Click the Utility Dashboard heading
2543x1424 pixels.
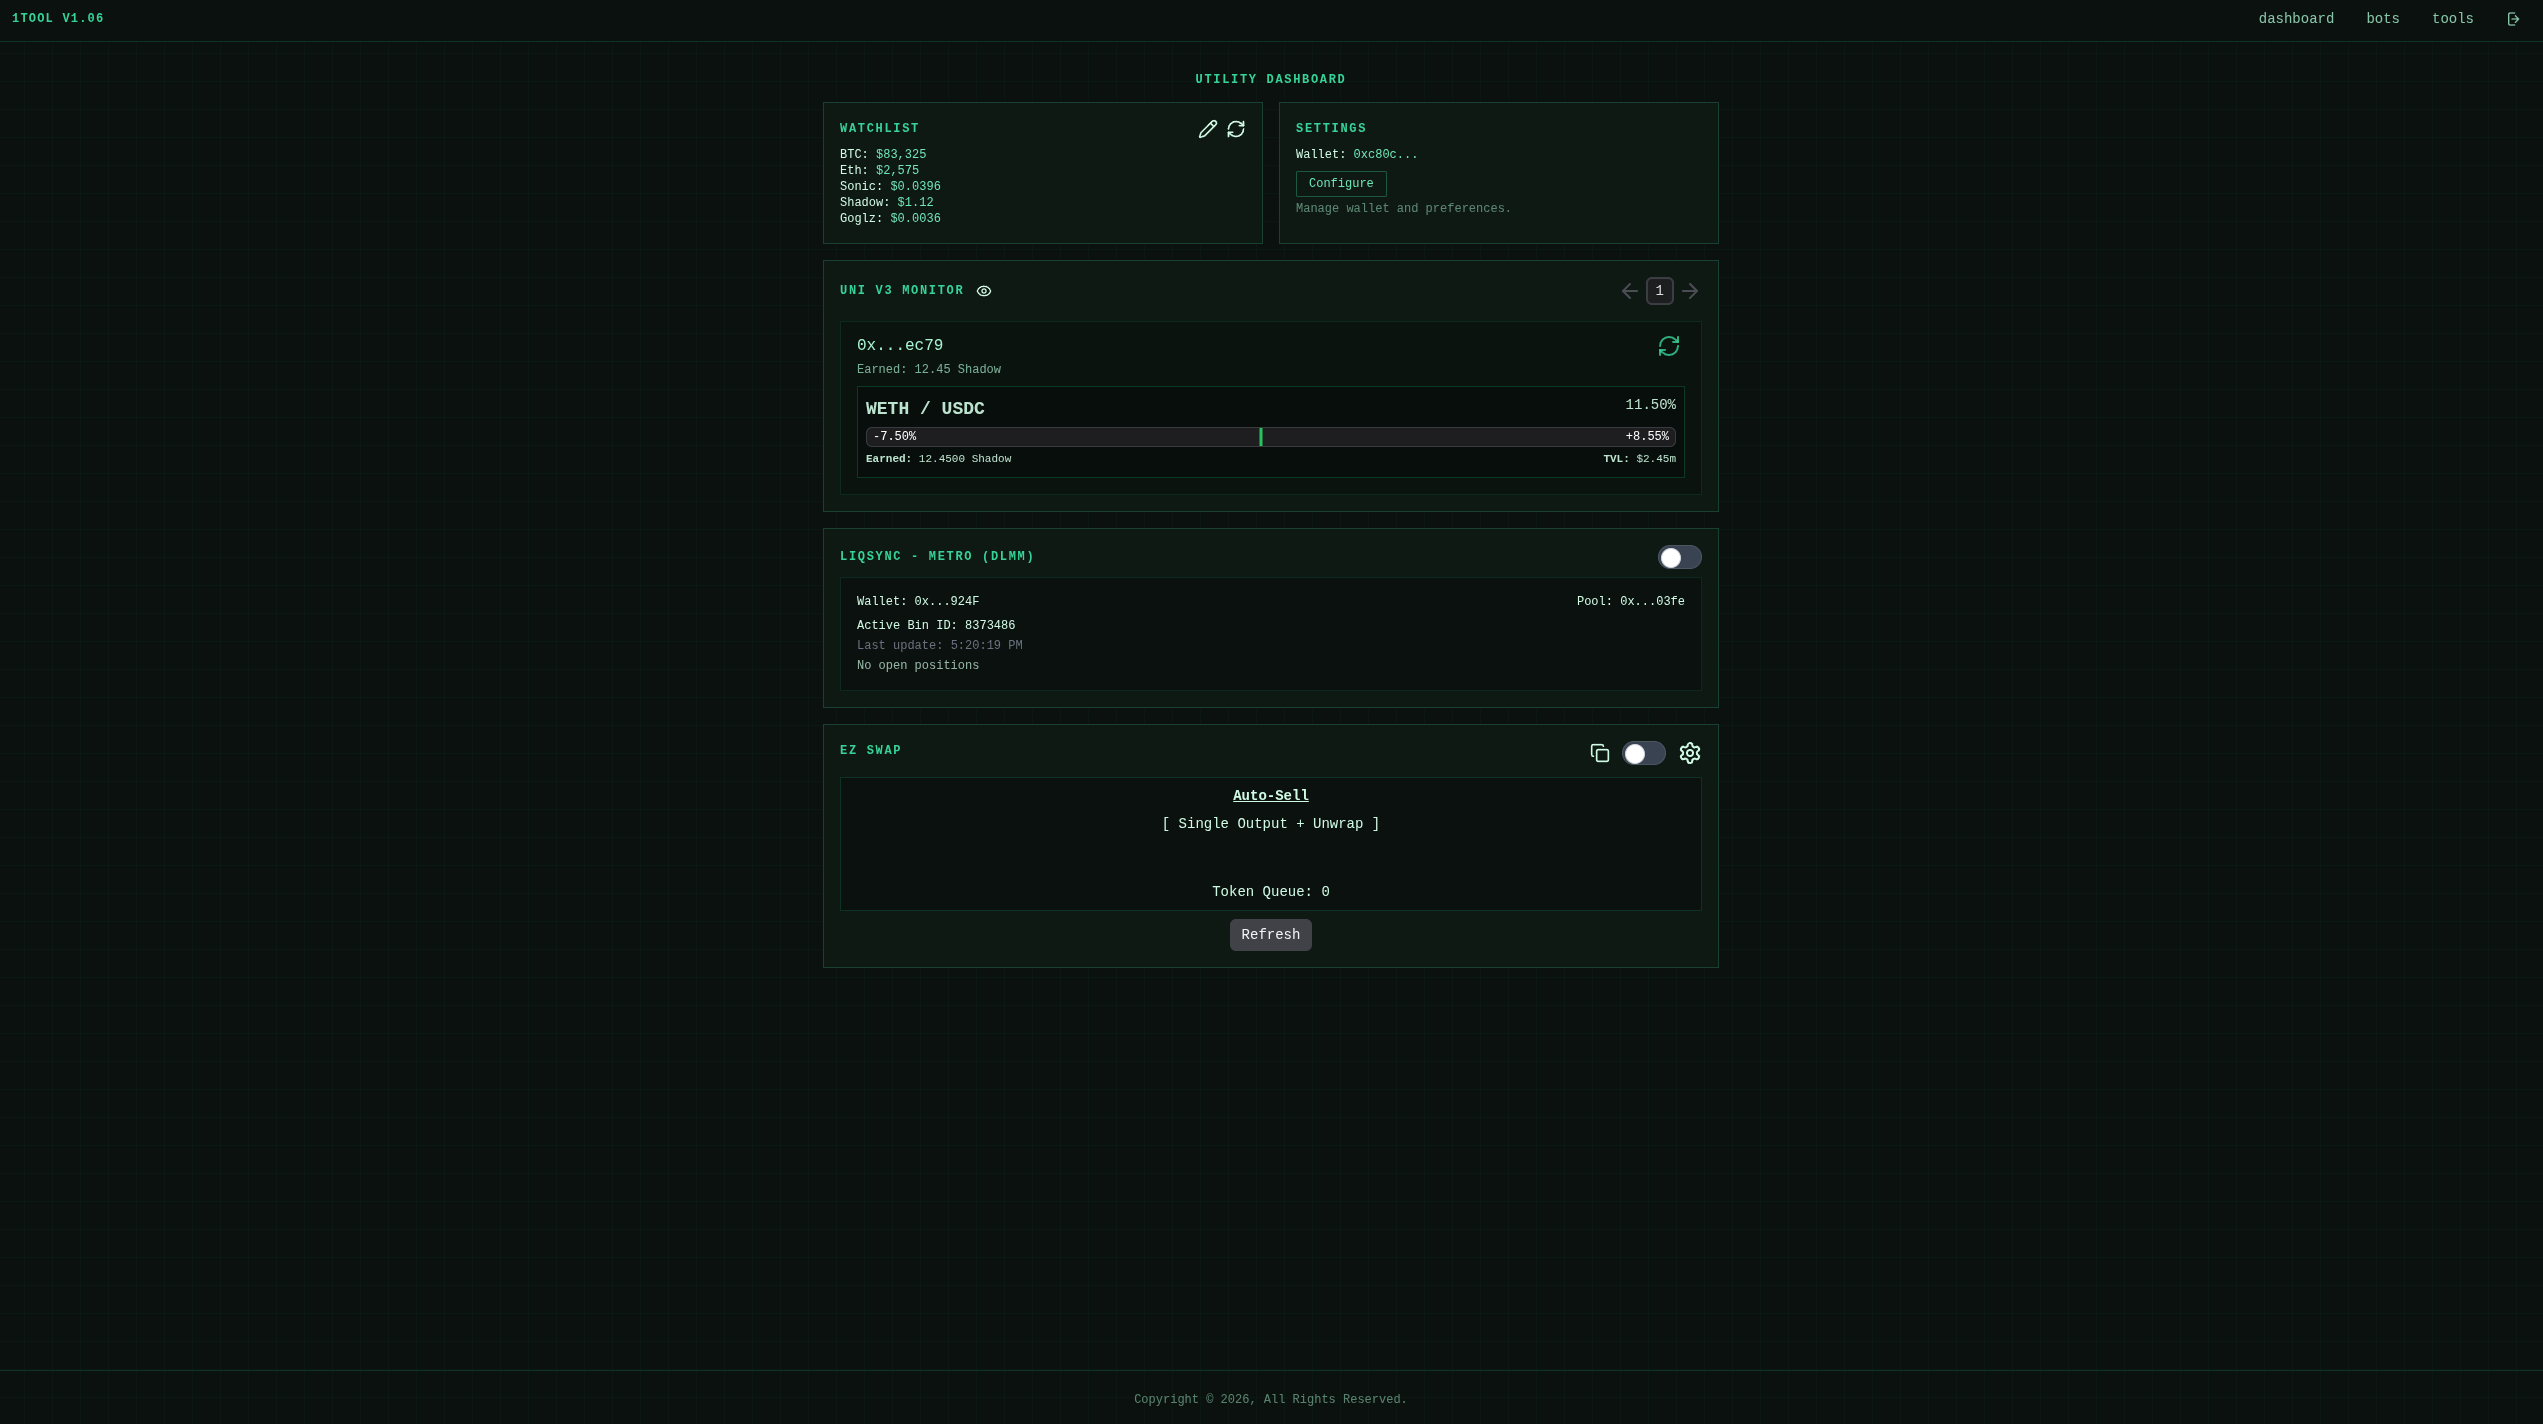pos(1271,80)
